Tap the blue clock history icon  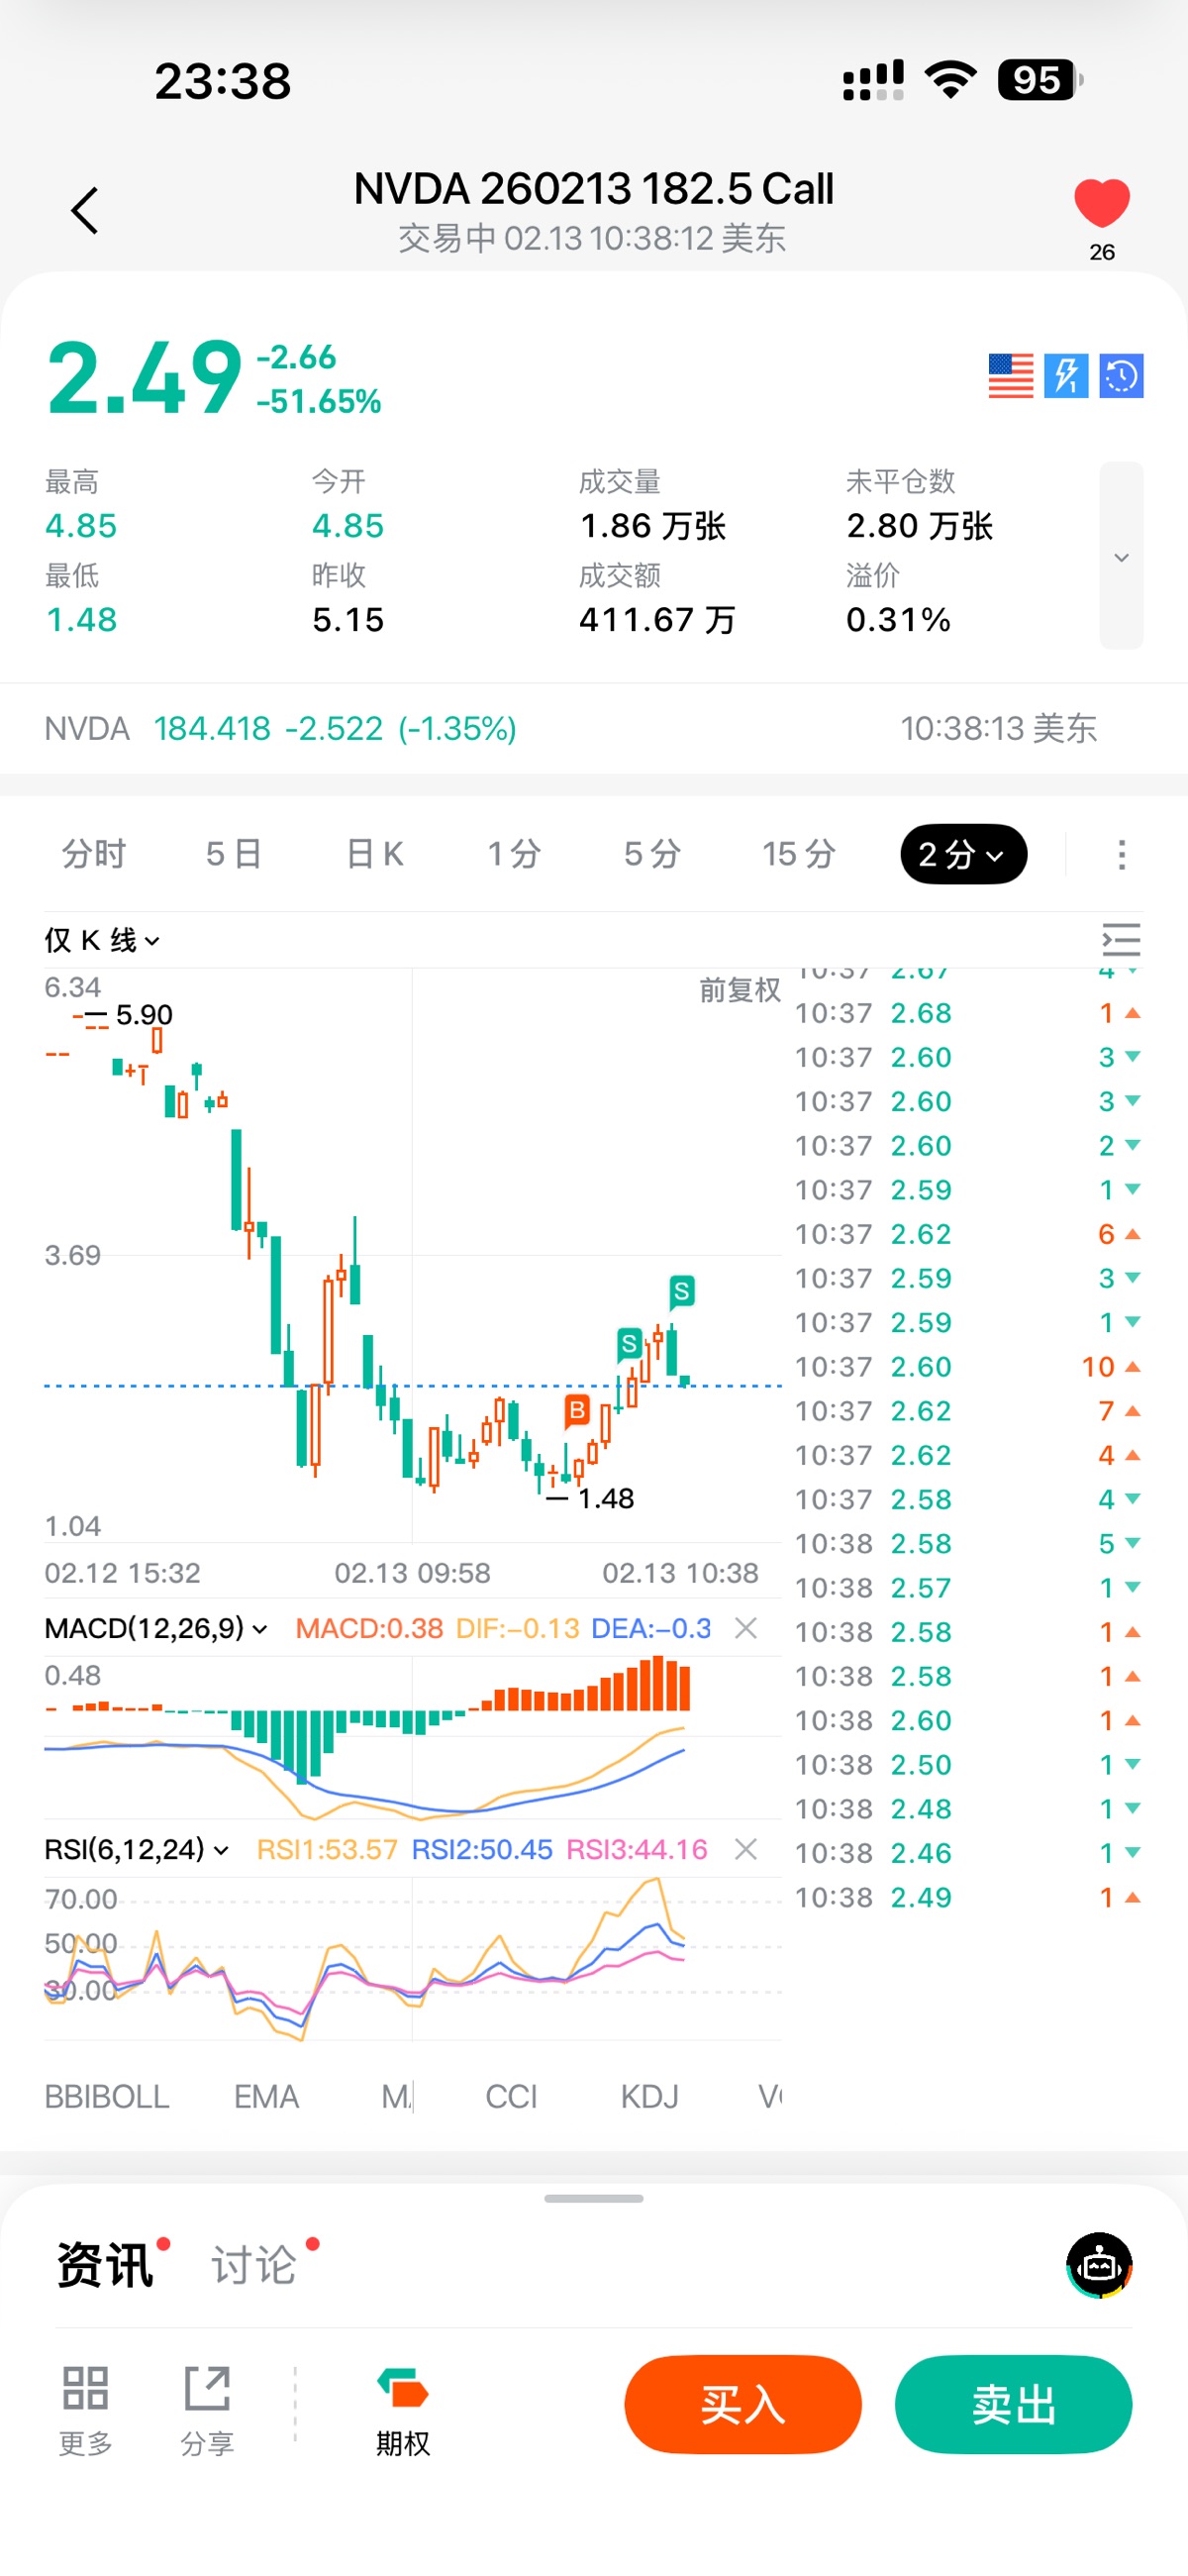(x=1121, y=376)
